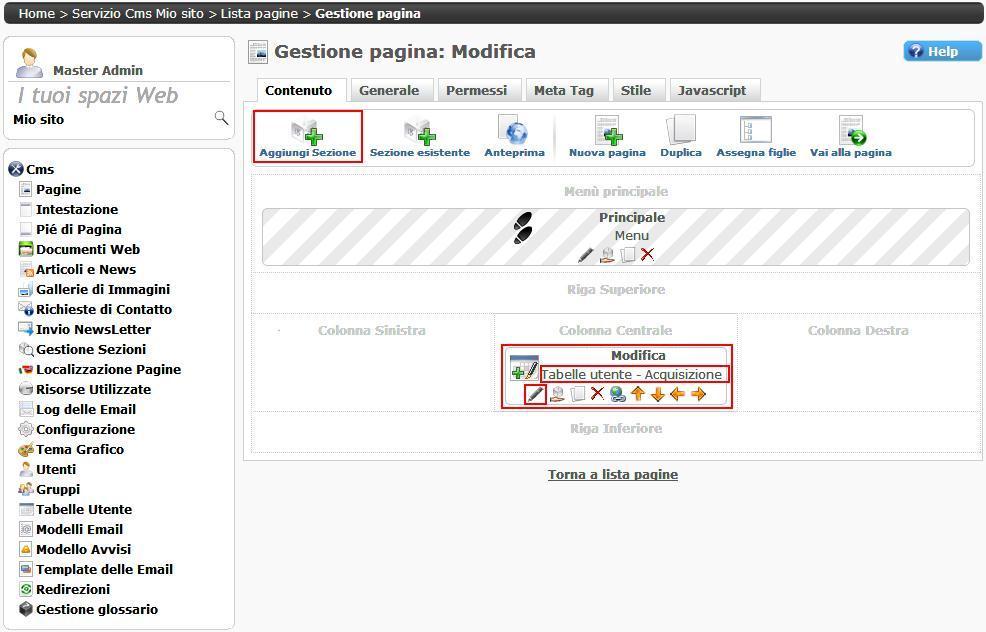
Task: Click the Aggiungi Sezione toolbar icon
Action: (x=307, y=134)
